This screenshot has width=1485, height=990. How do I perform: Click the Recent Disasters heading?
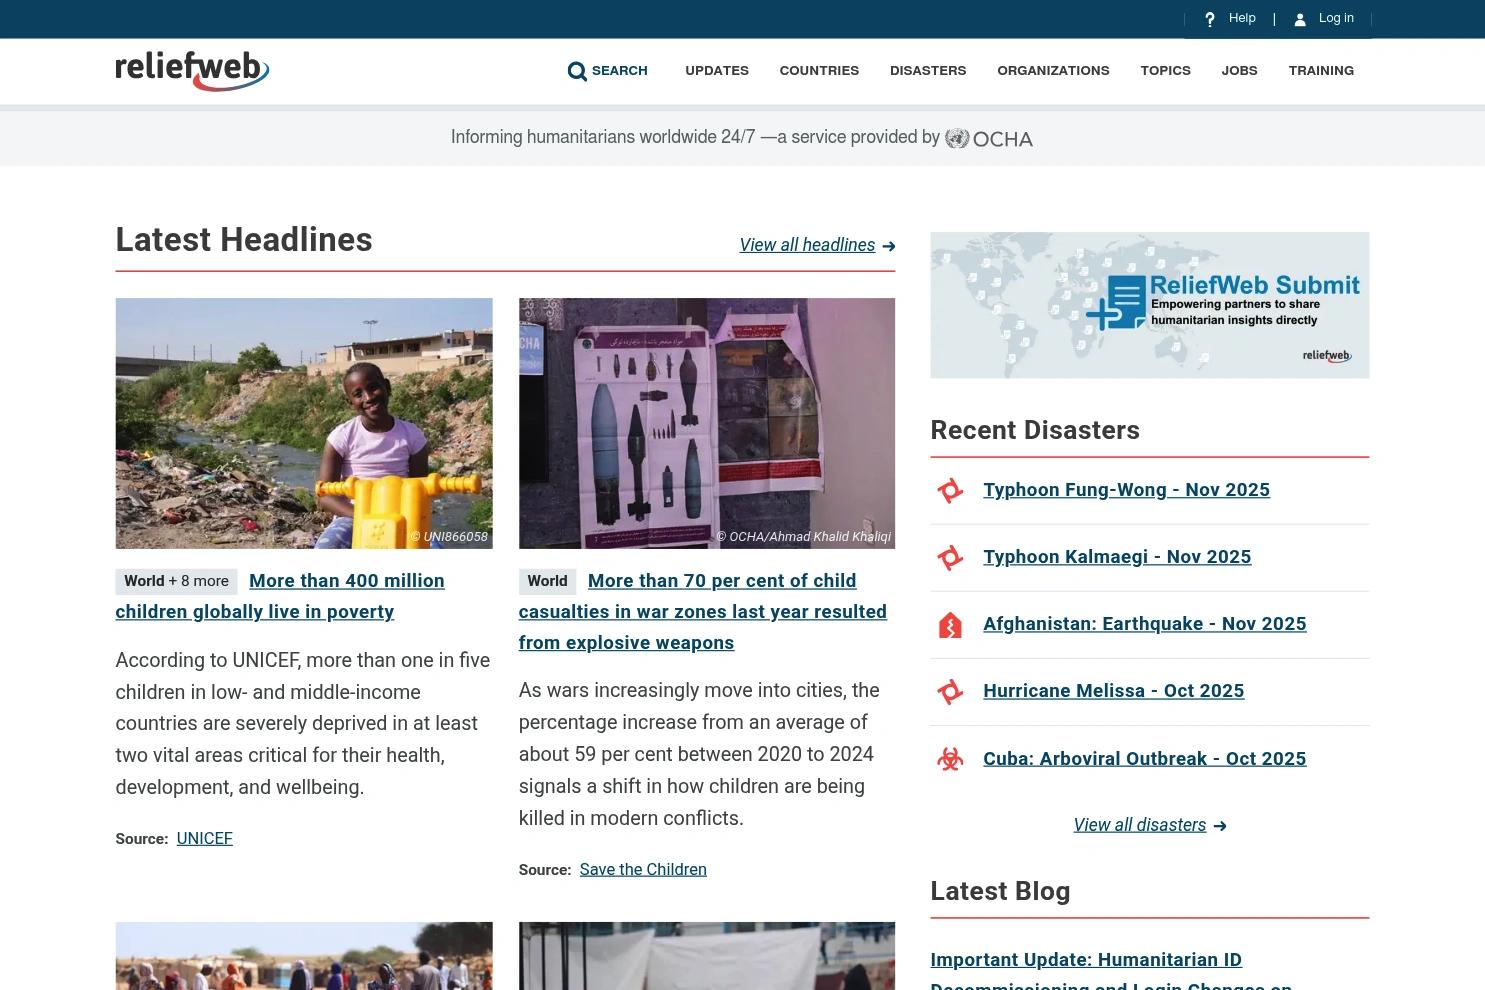coord(1035,430)
